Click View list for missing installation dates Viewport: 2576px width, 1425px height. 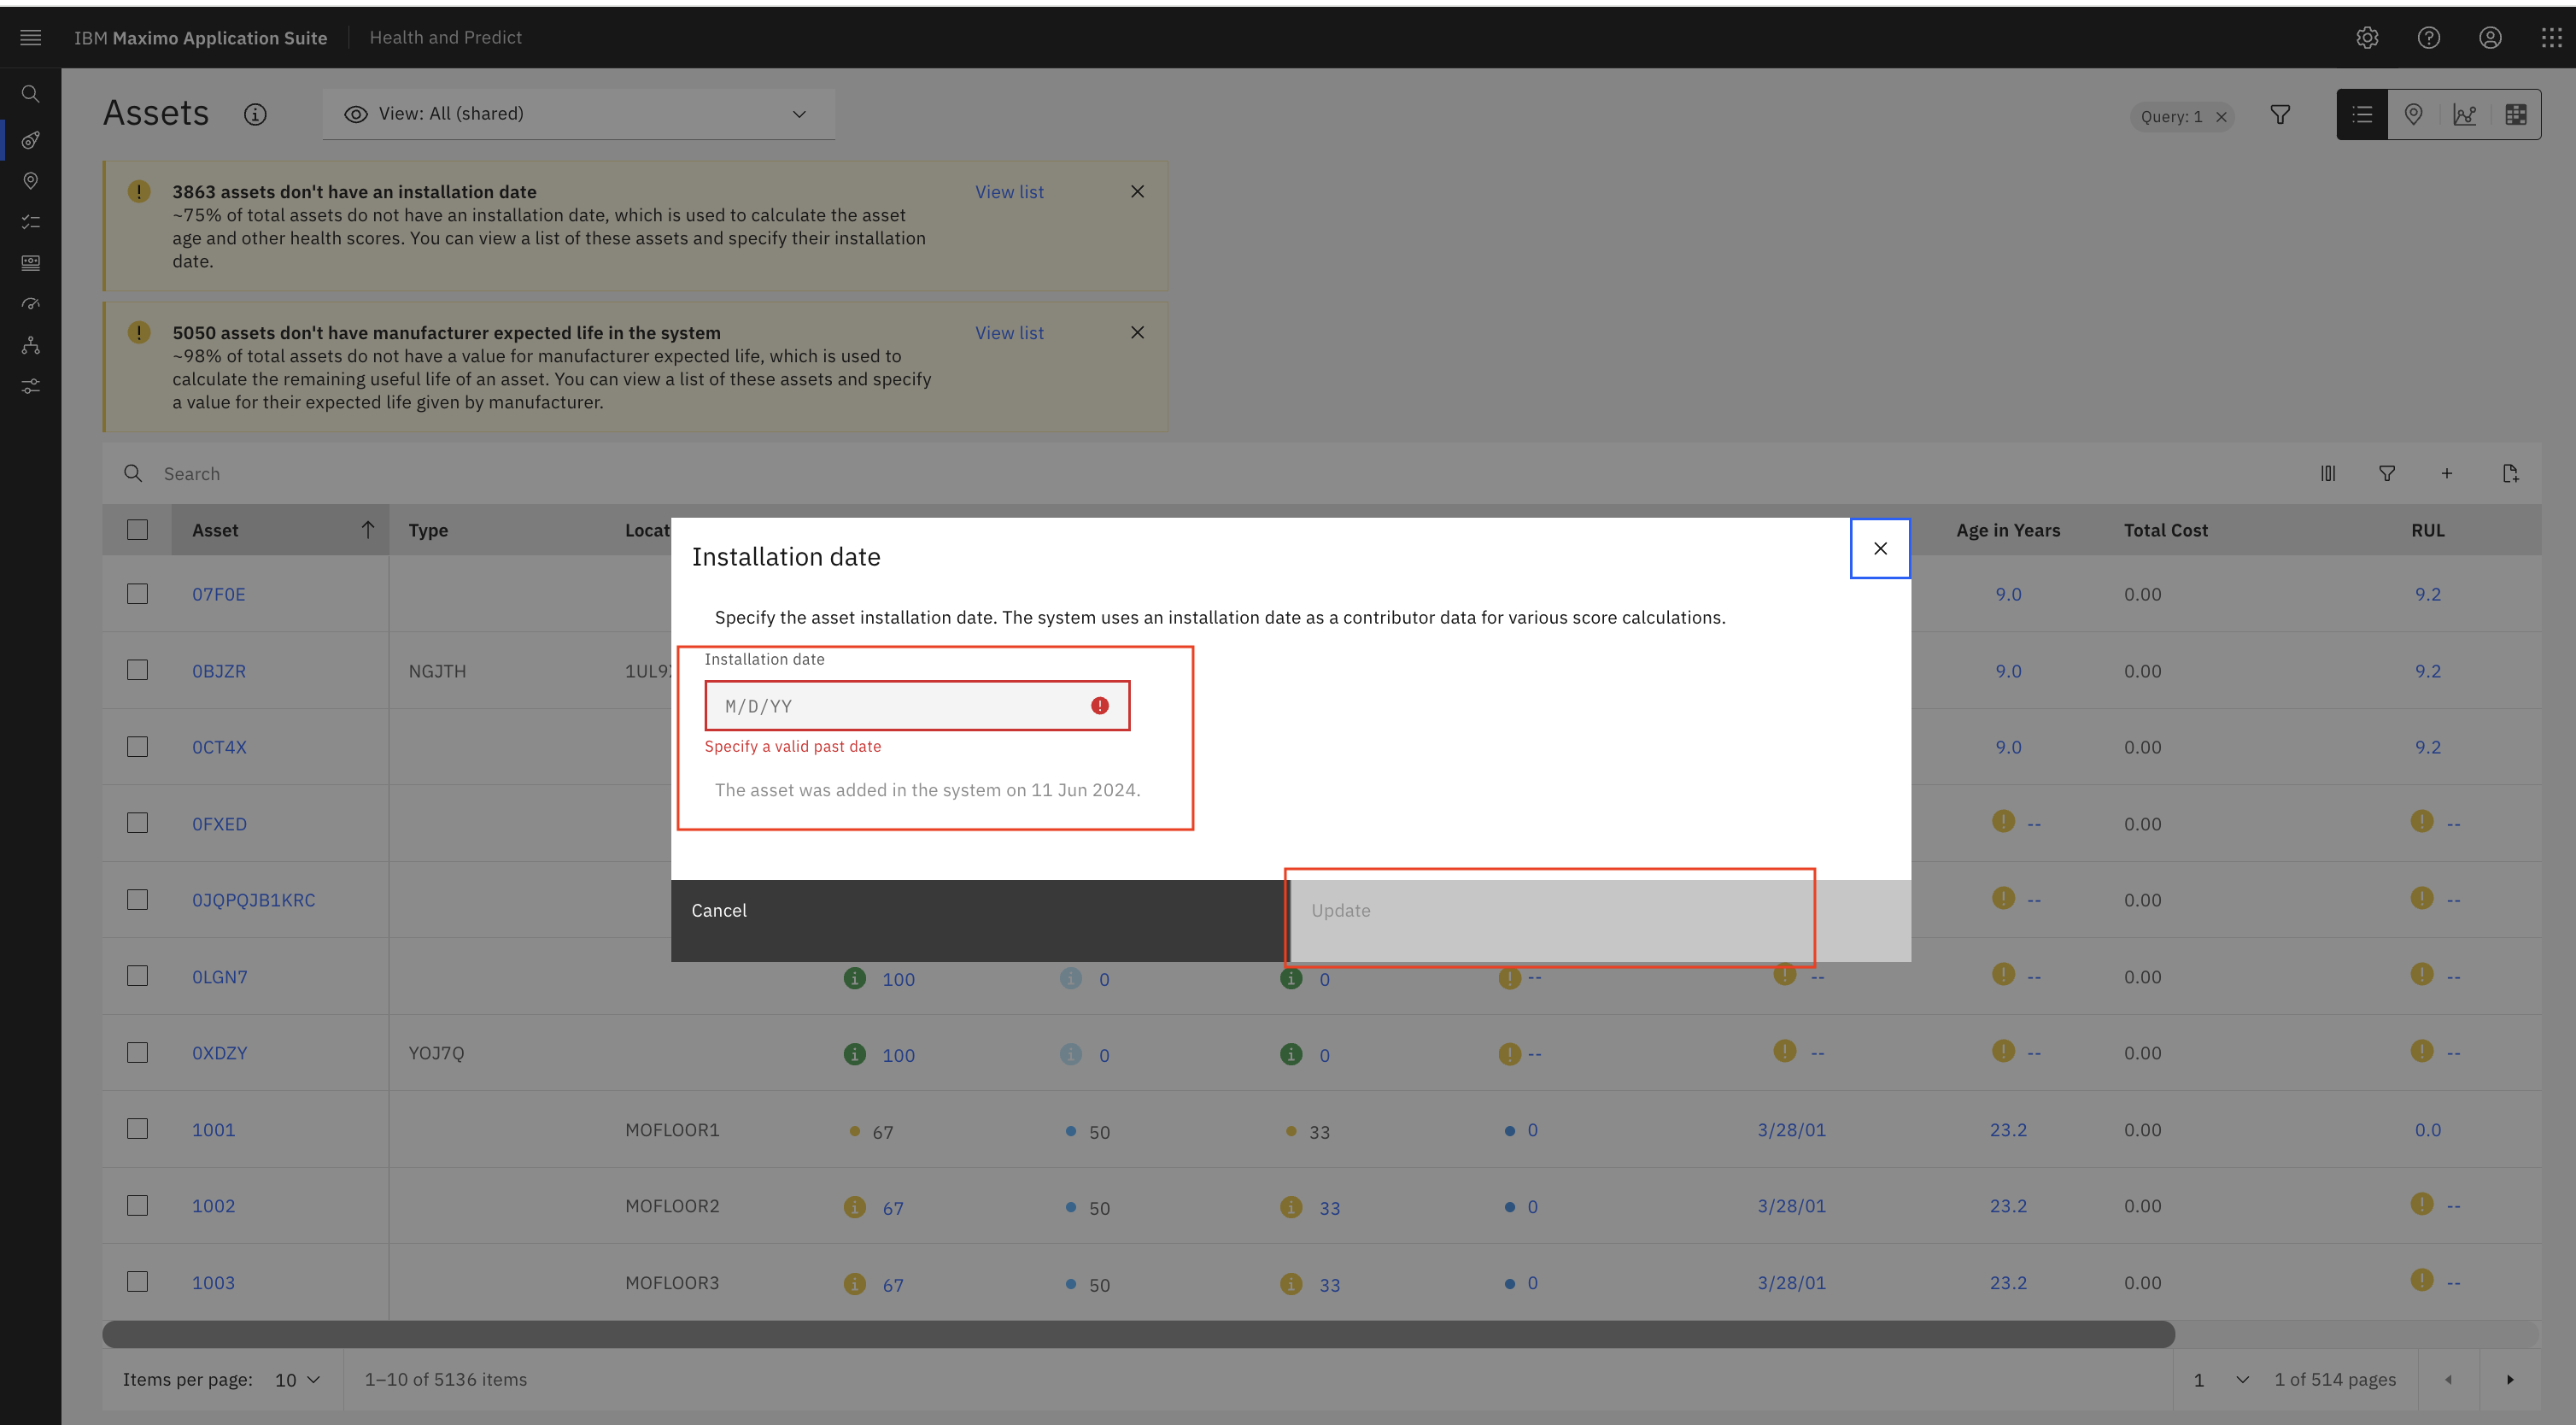point(1009,192)
